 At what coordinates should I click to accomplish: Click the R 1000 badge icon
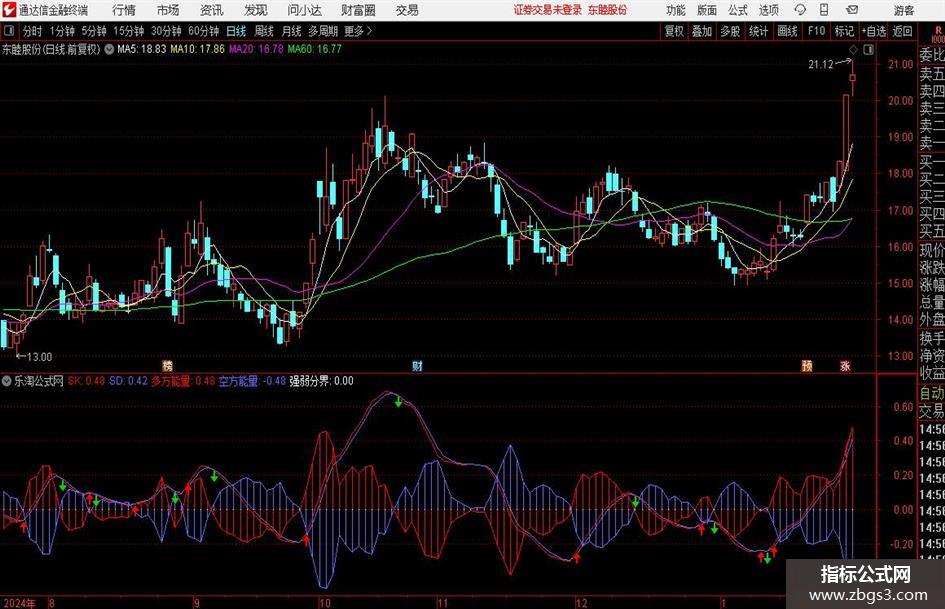(938, 34)
